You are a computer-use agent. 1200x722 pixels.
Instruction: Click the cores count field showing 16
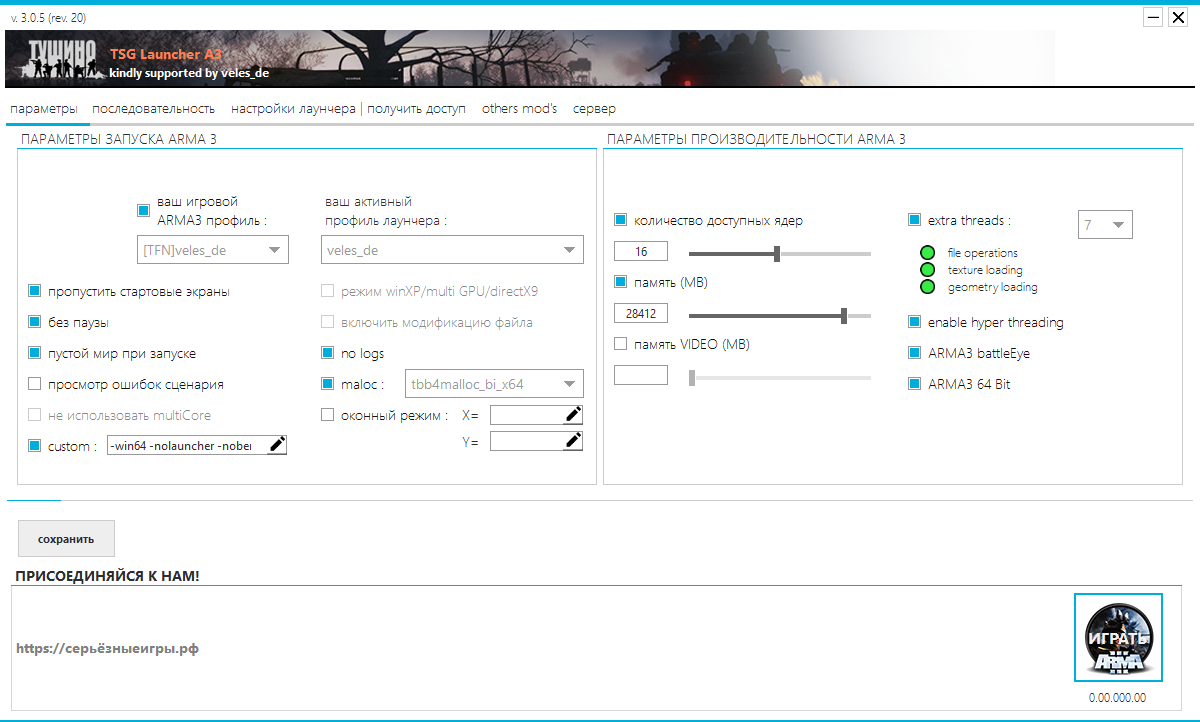tap(640, 251)
